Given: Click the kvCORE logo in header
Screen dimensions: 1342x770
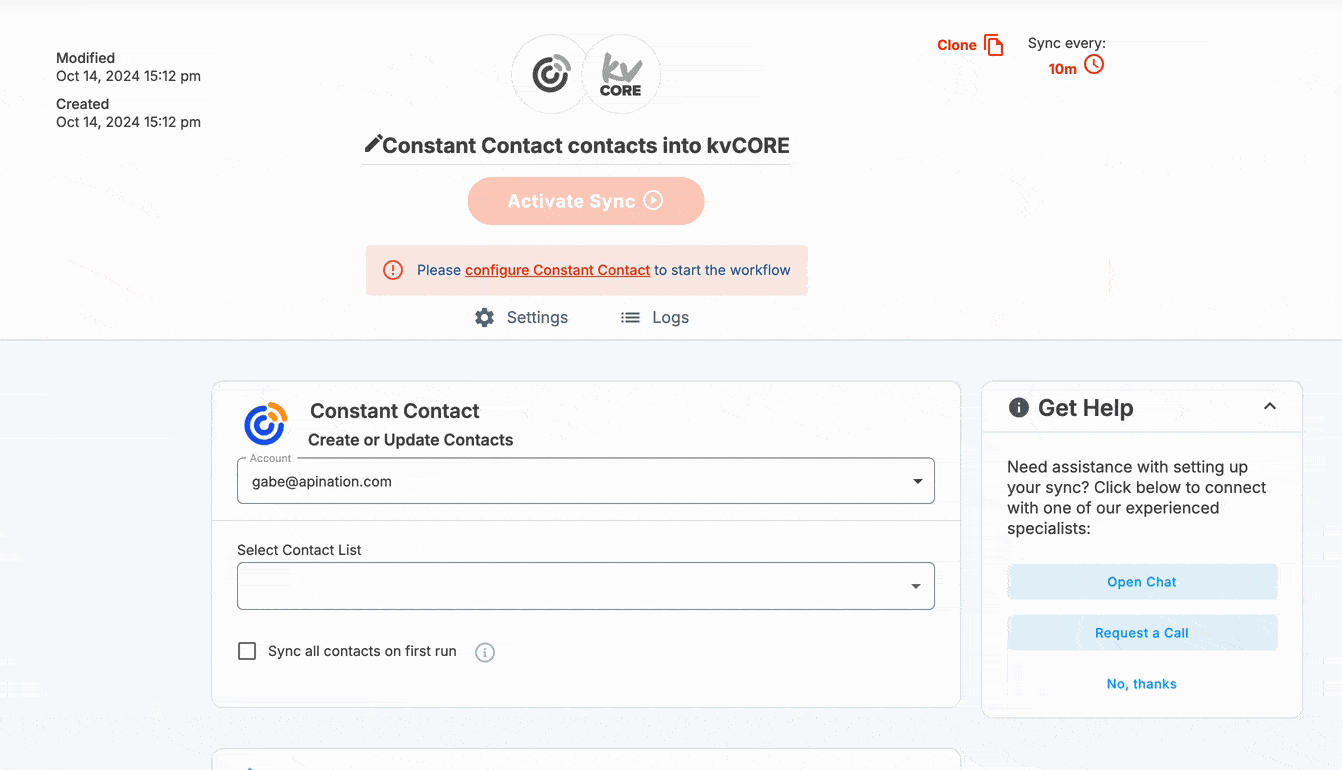Looking at the screenshot, I should [x=621, y=74].
